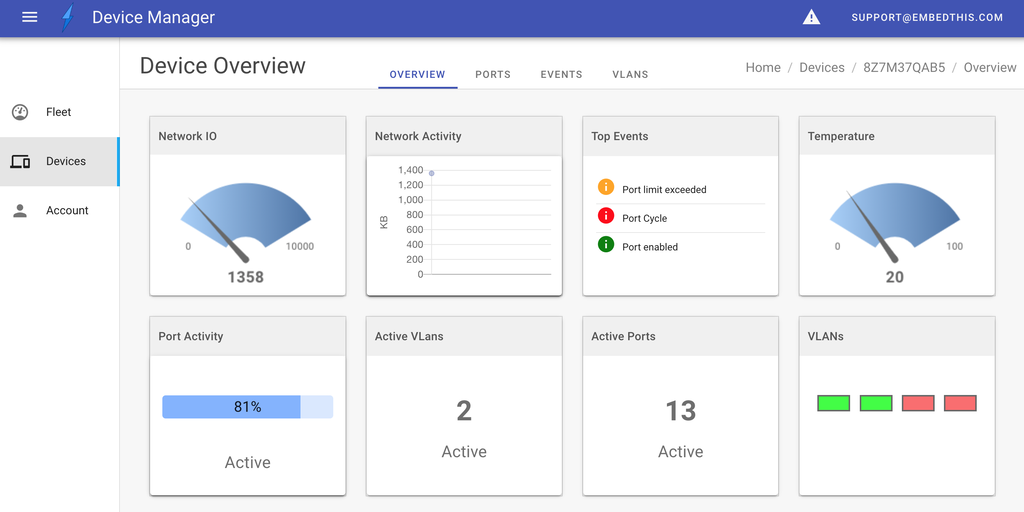
Task: Click the 8Z7M37QAB5 device breadcrumb
Action: point(904,68)
